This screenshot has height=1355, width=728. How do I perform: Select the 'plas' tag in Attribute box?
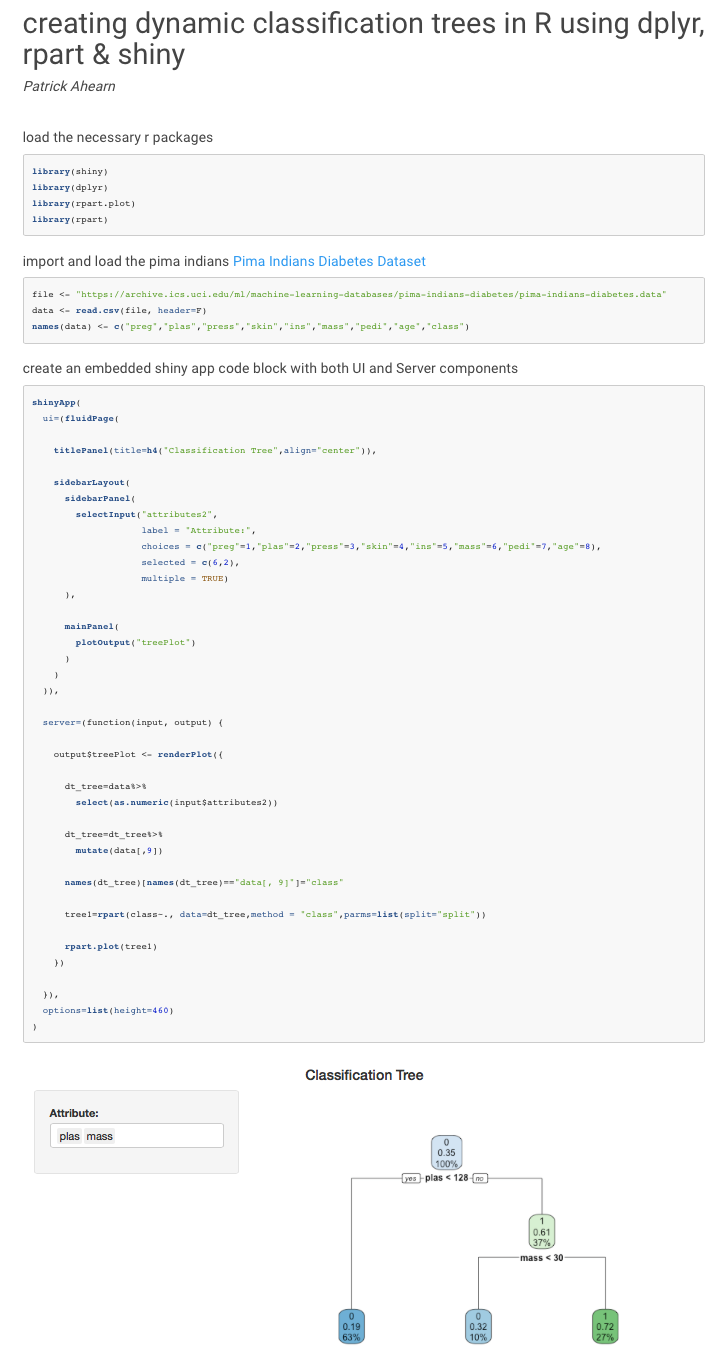[x=69, y=1136]
